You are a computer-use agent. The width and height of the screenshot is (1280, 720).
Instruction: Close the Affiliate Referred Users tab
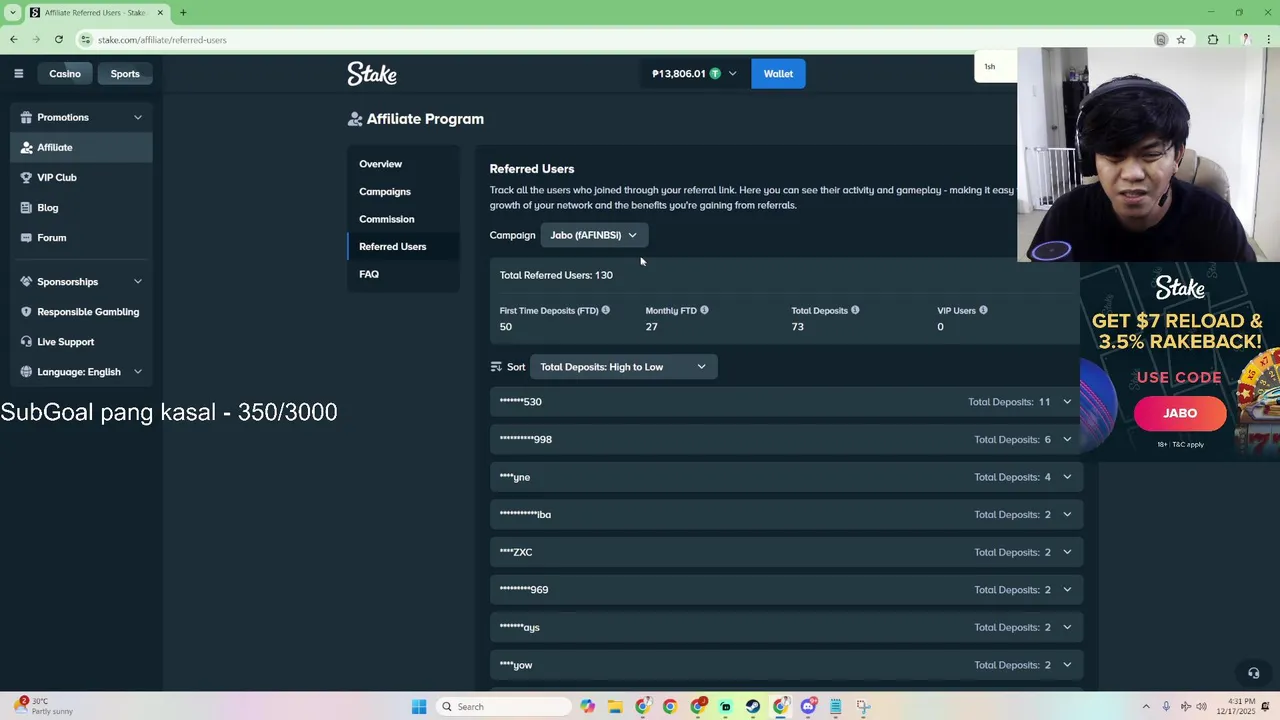point(160,13)
